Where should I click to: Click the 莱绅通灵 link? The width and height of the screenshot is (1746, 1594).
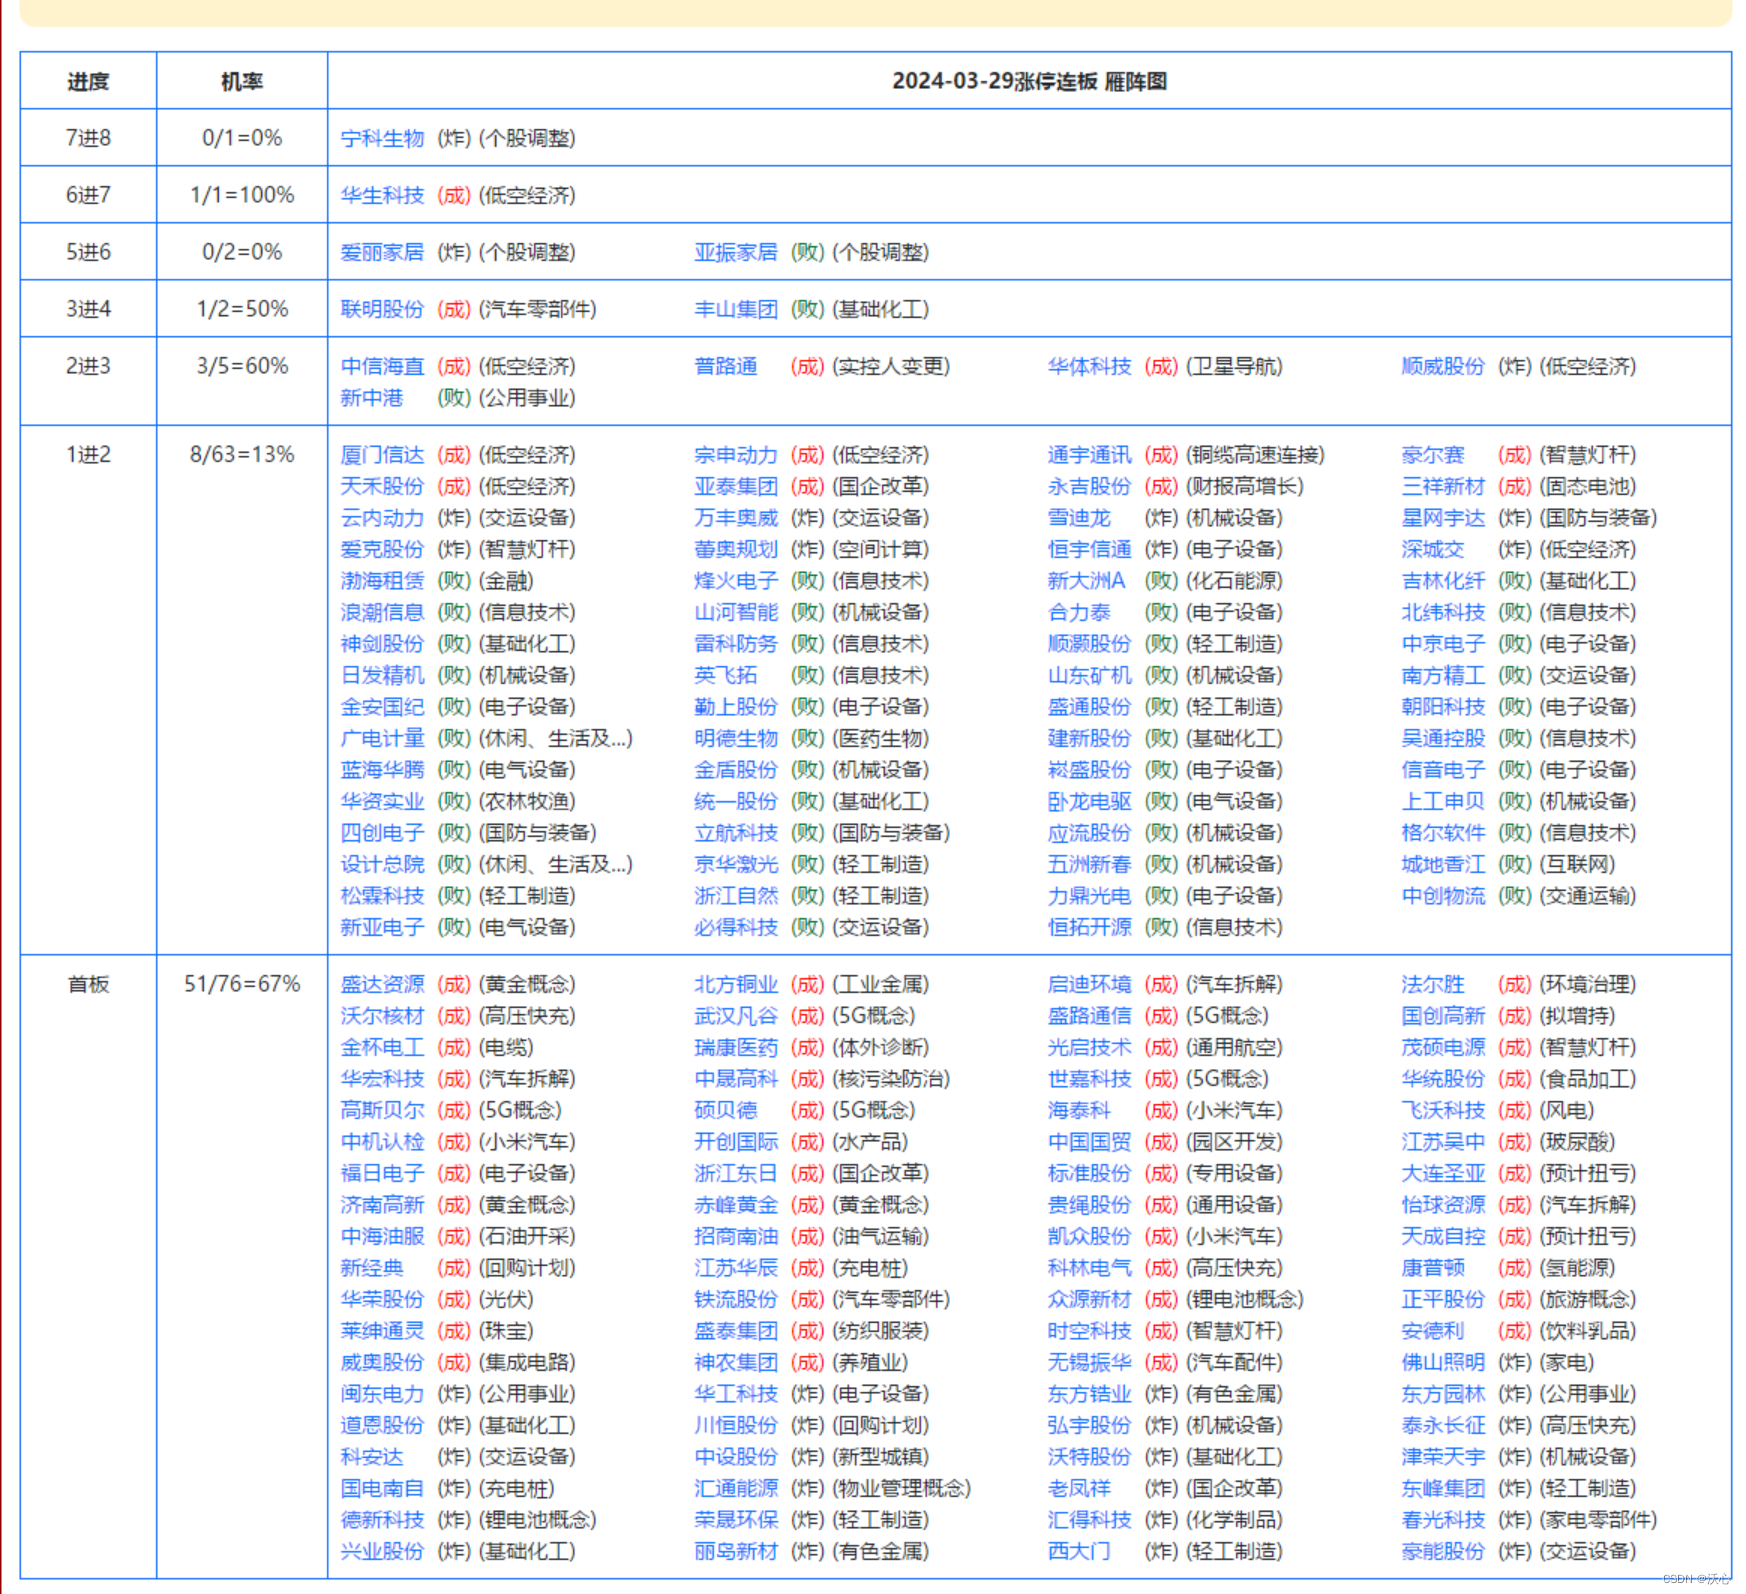[382, 1331]
